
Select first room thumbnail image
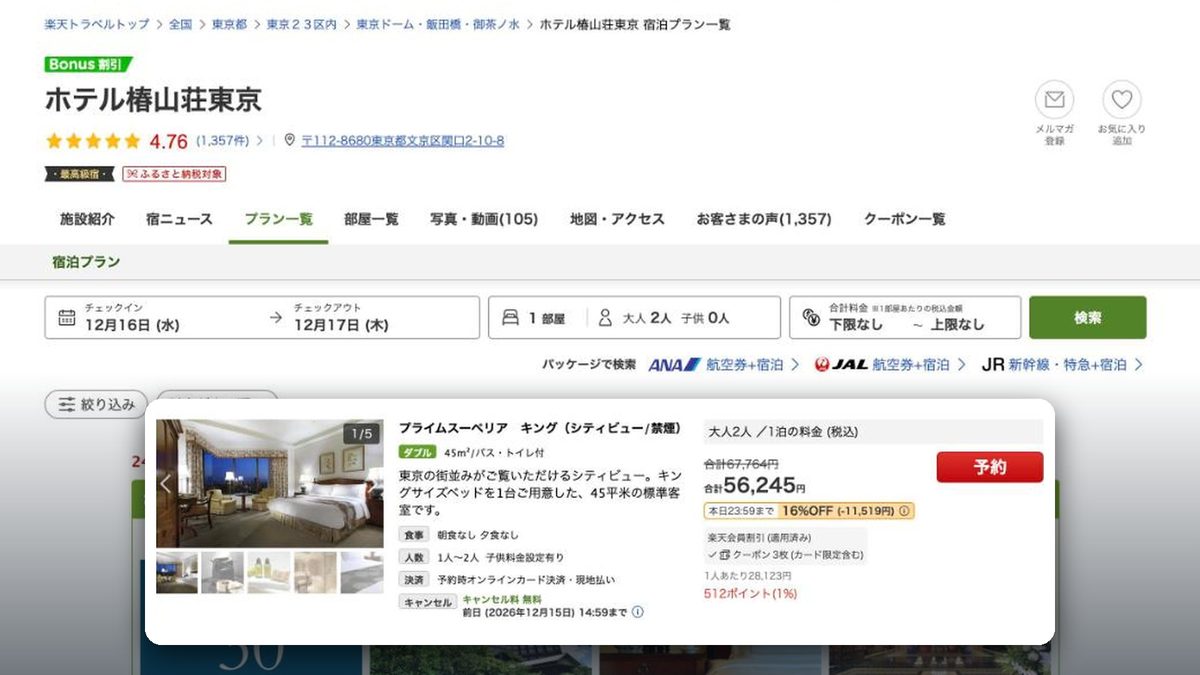[177, 573]
